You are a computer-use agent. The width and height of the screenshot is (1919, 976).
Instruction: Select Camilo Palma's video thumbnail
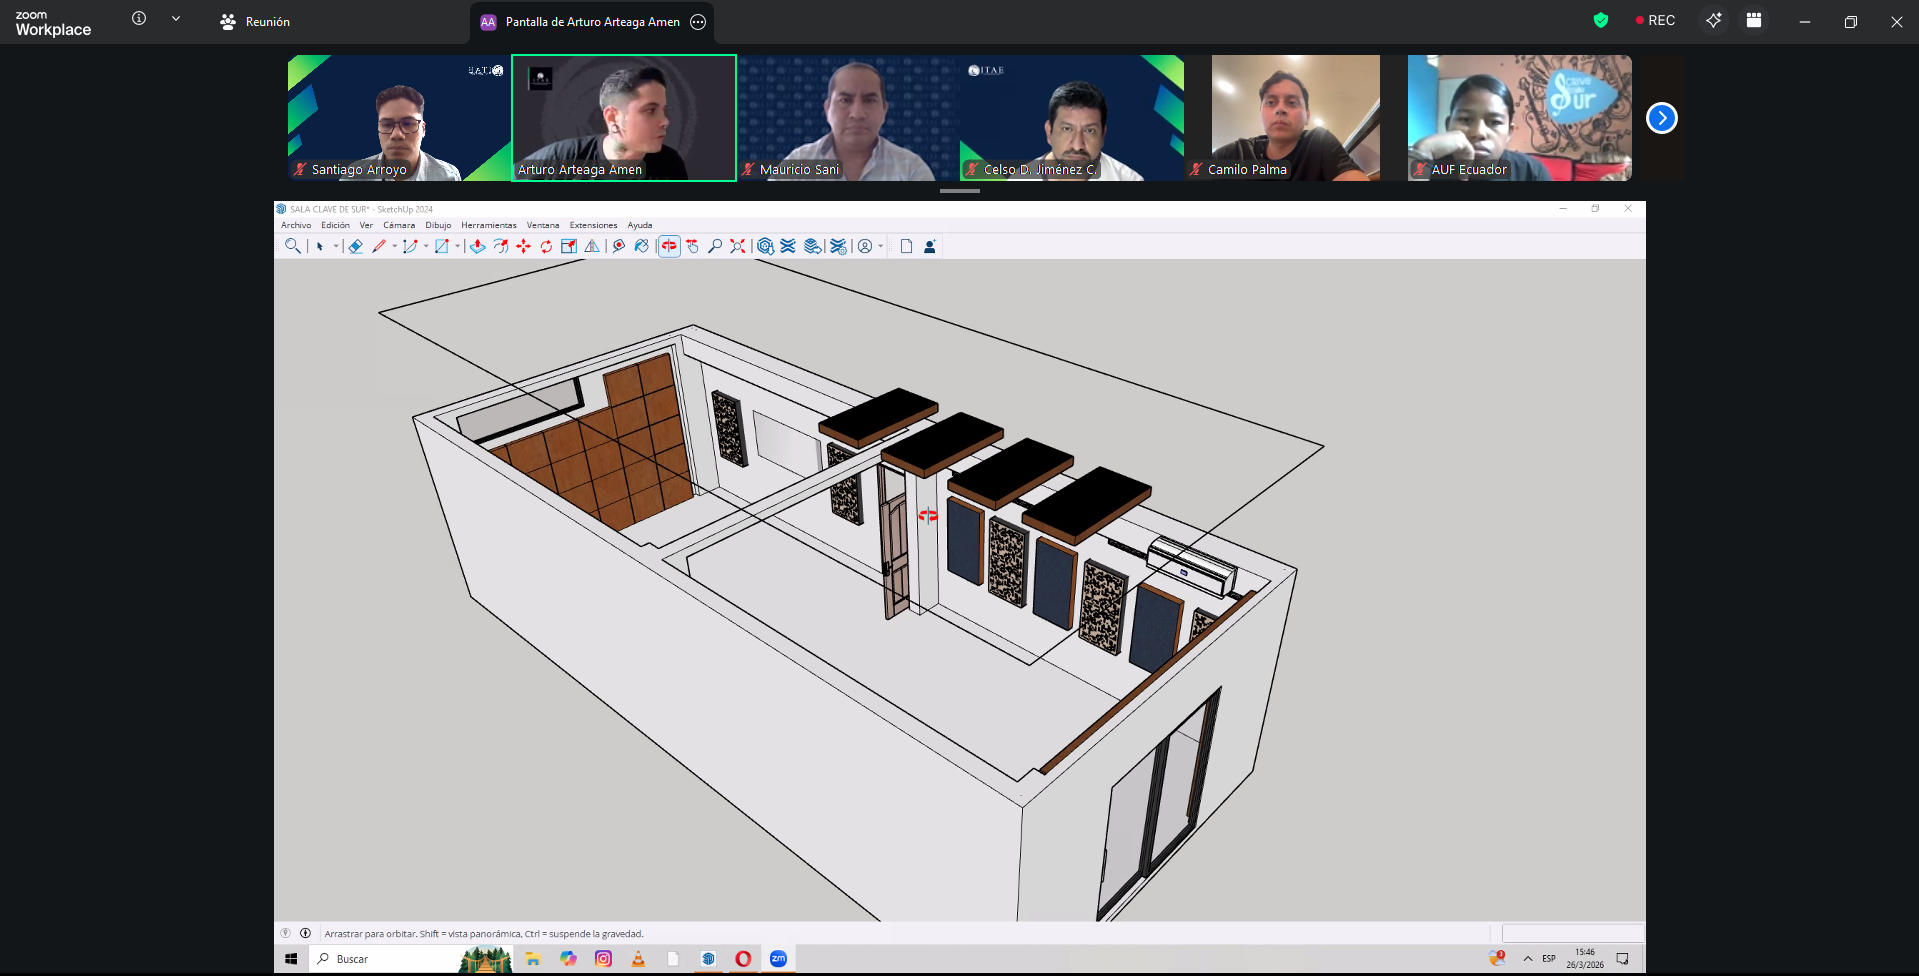pos(1295,118)
